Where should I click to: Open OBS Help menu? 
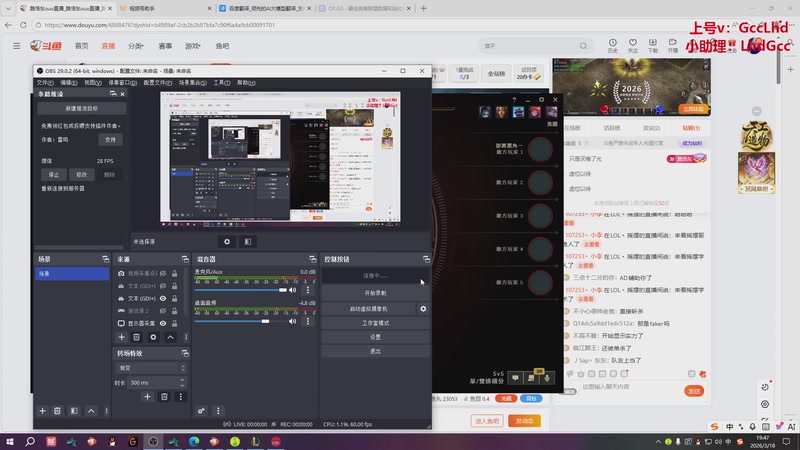click(x=246, y=83)
